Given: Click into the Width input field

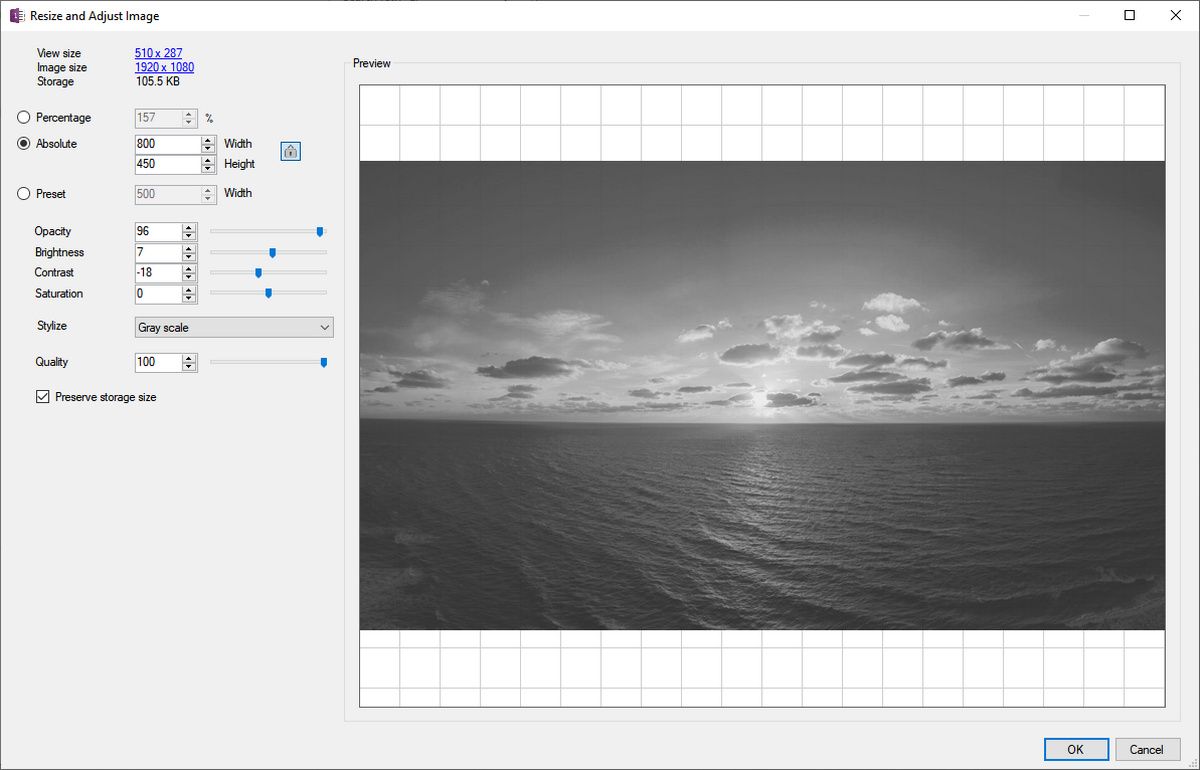Looking at the screenshot, I should click(166, 144).
